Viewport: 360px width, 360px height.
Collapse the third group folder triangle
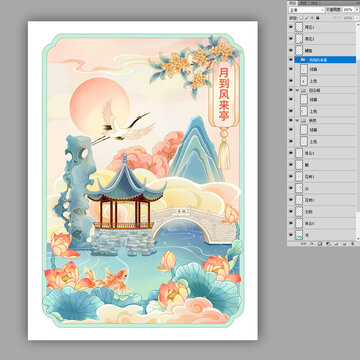point(297,120)
